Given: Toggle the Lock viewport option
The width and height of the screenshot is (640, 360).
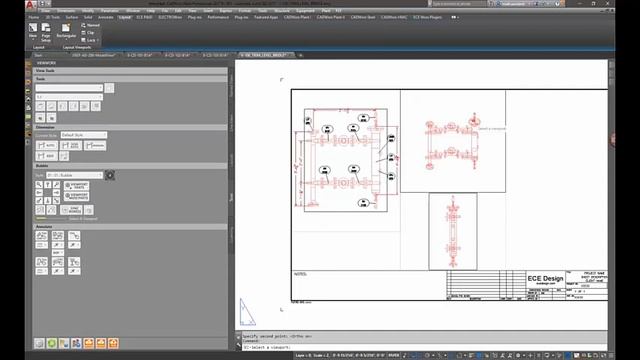Looking at the screenshot, I should [x=89, y=40].
